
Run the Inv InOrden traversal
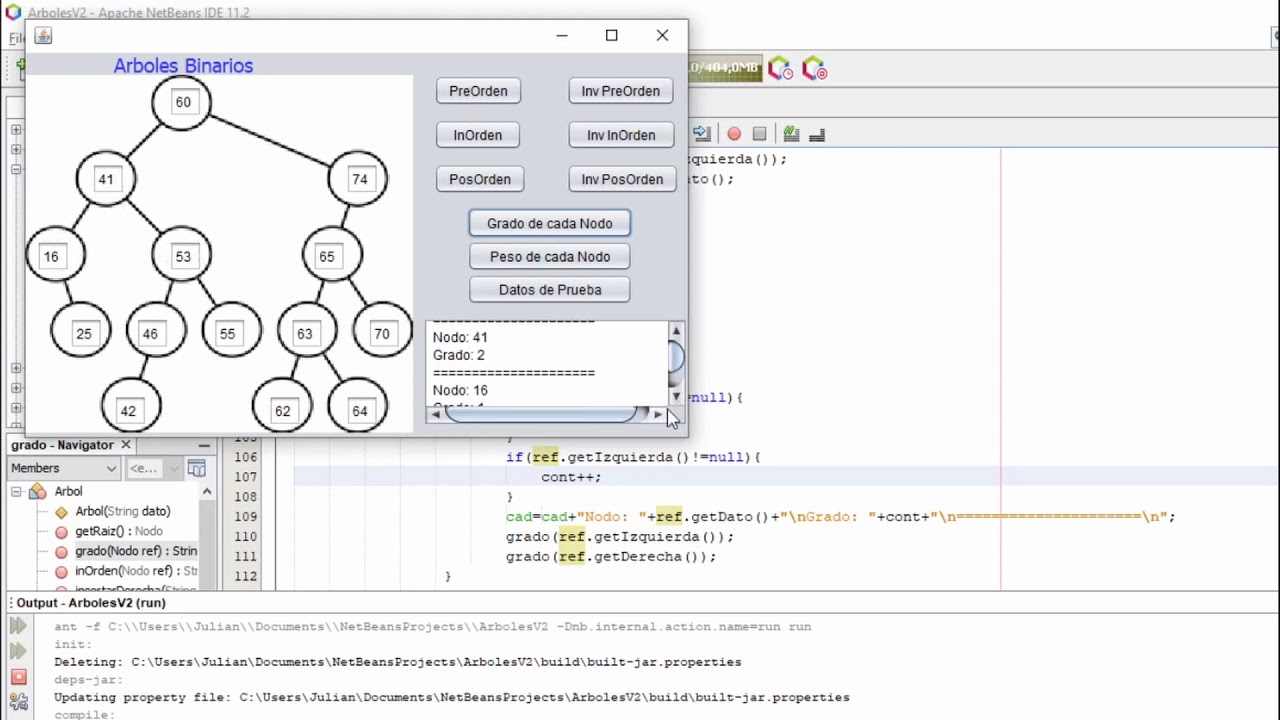(621, 135)
